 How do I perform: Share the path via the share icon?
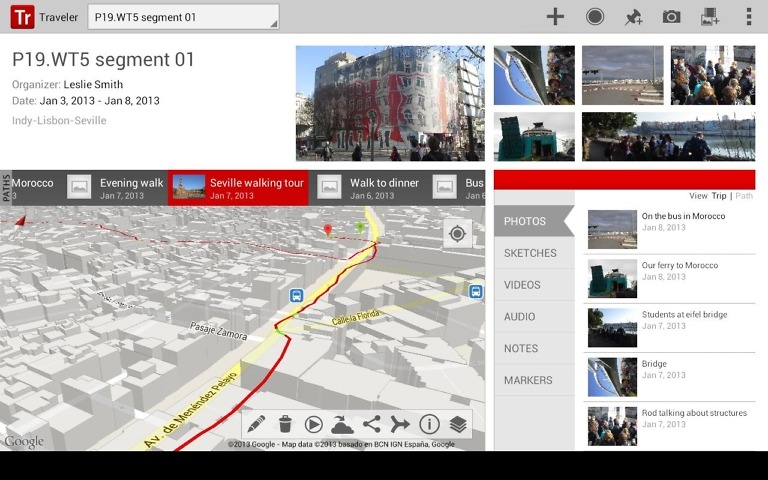pos(371,424)
